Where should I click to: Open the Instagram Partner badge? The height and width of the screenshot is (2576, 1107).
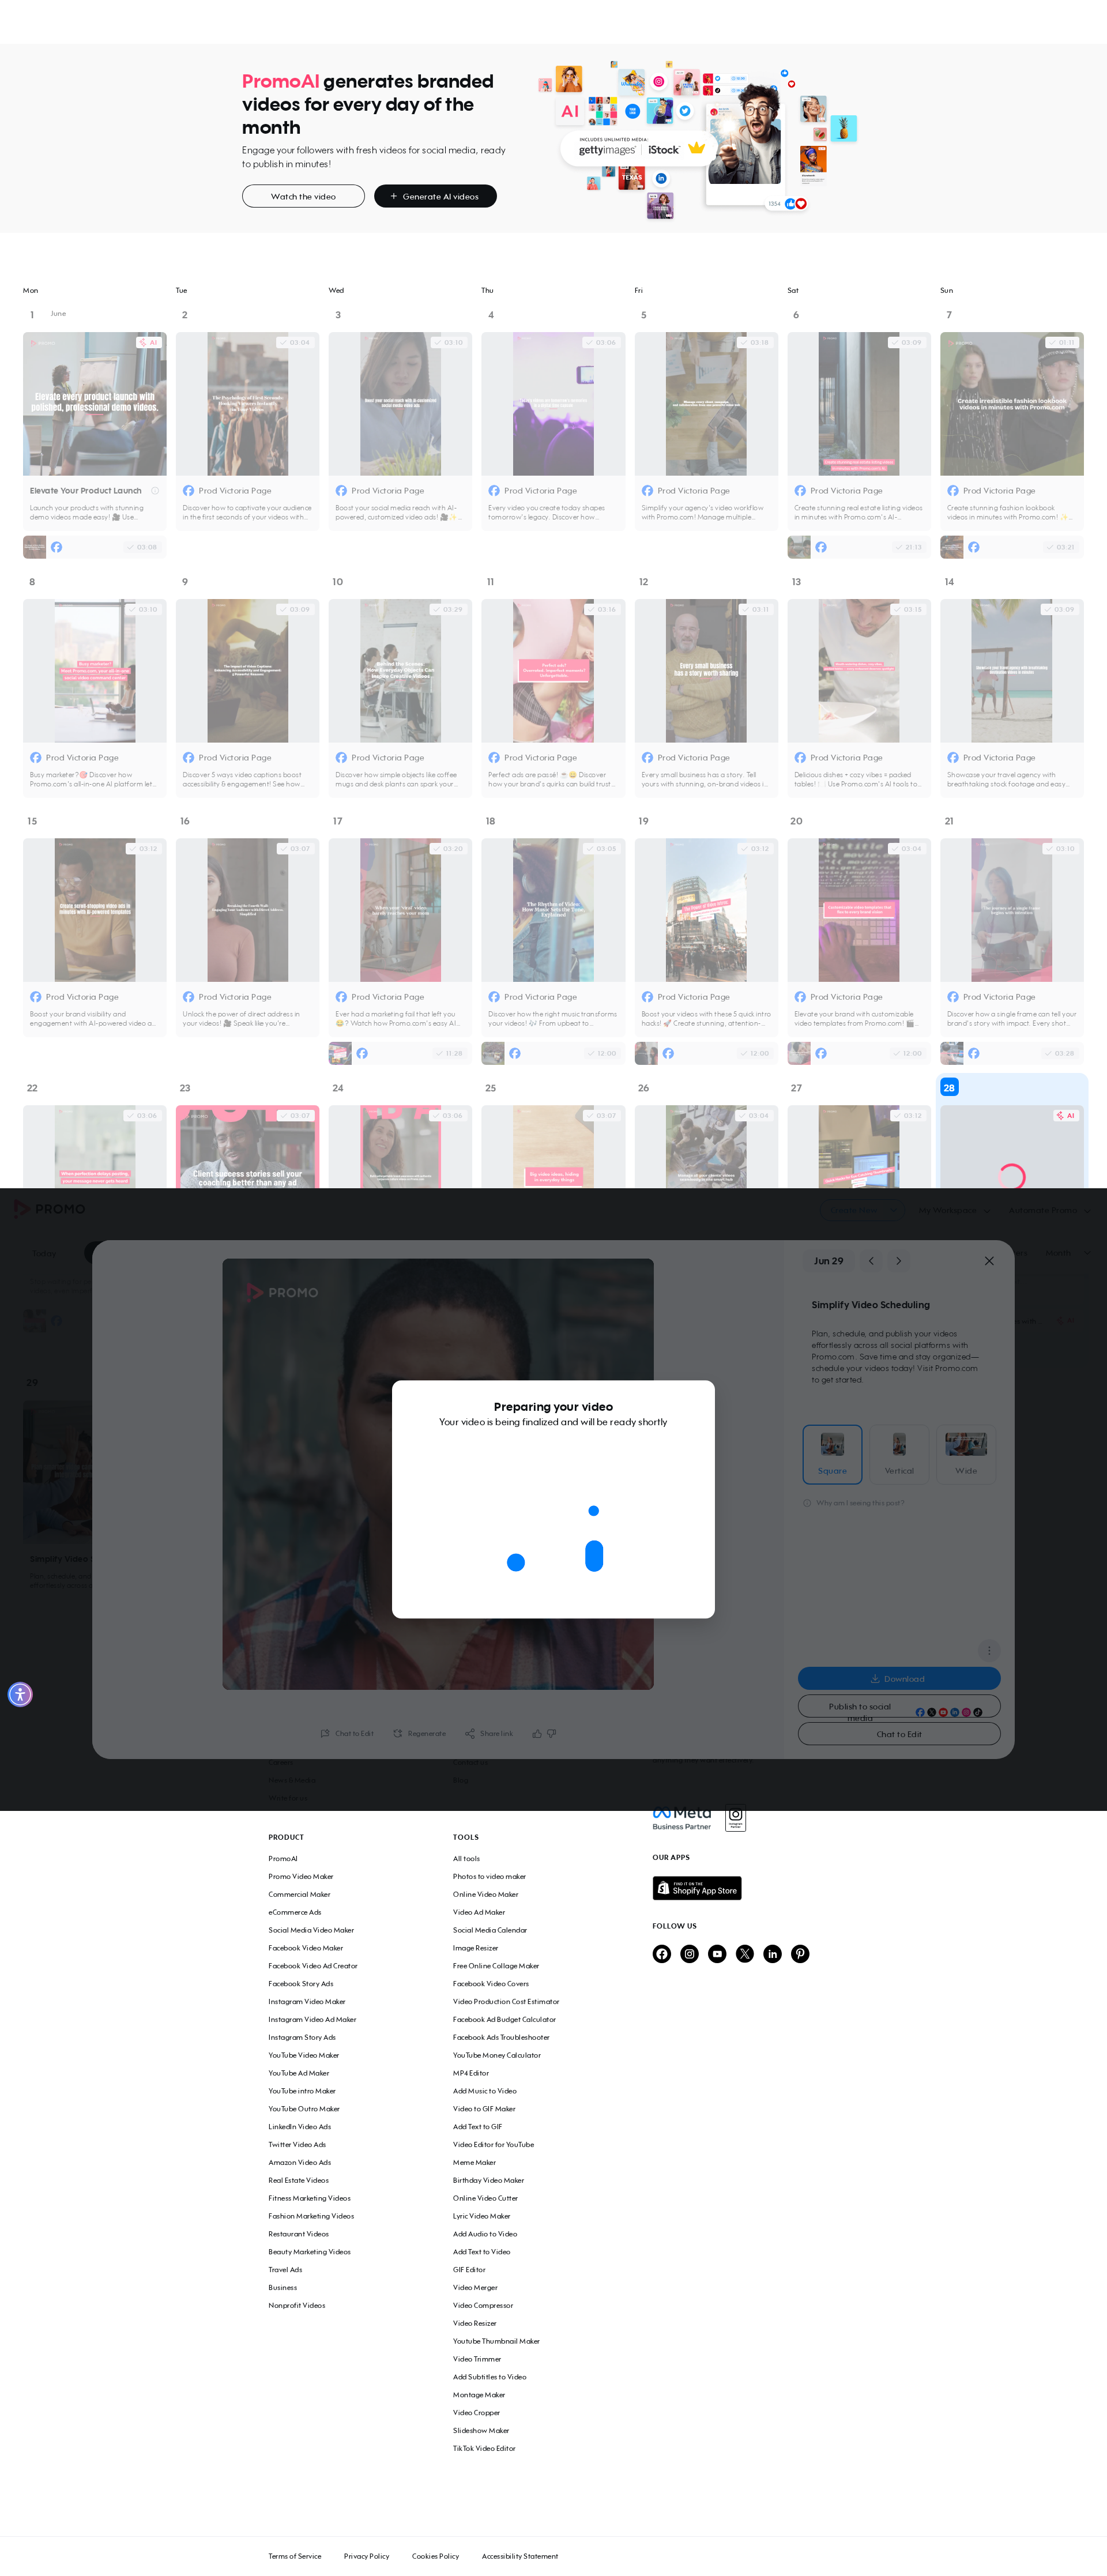pyautogui.click(x=735, y=1817)
